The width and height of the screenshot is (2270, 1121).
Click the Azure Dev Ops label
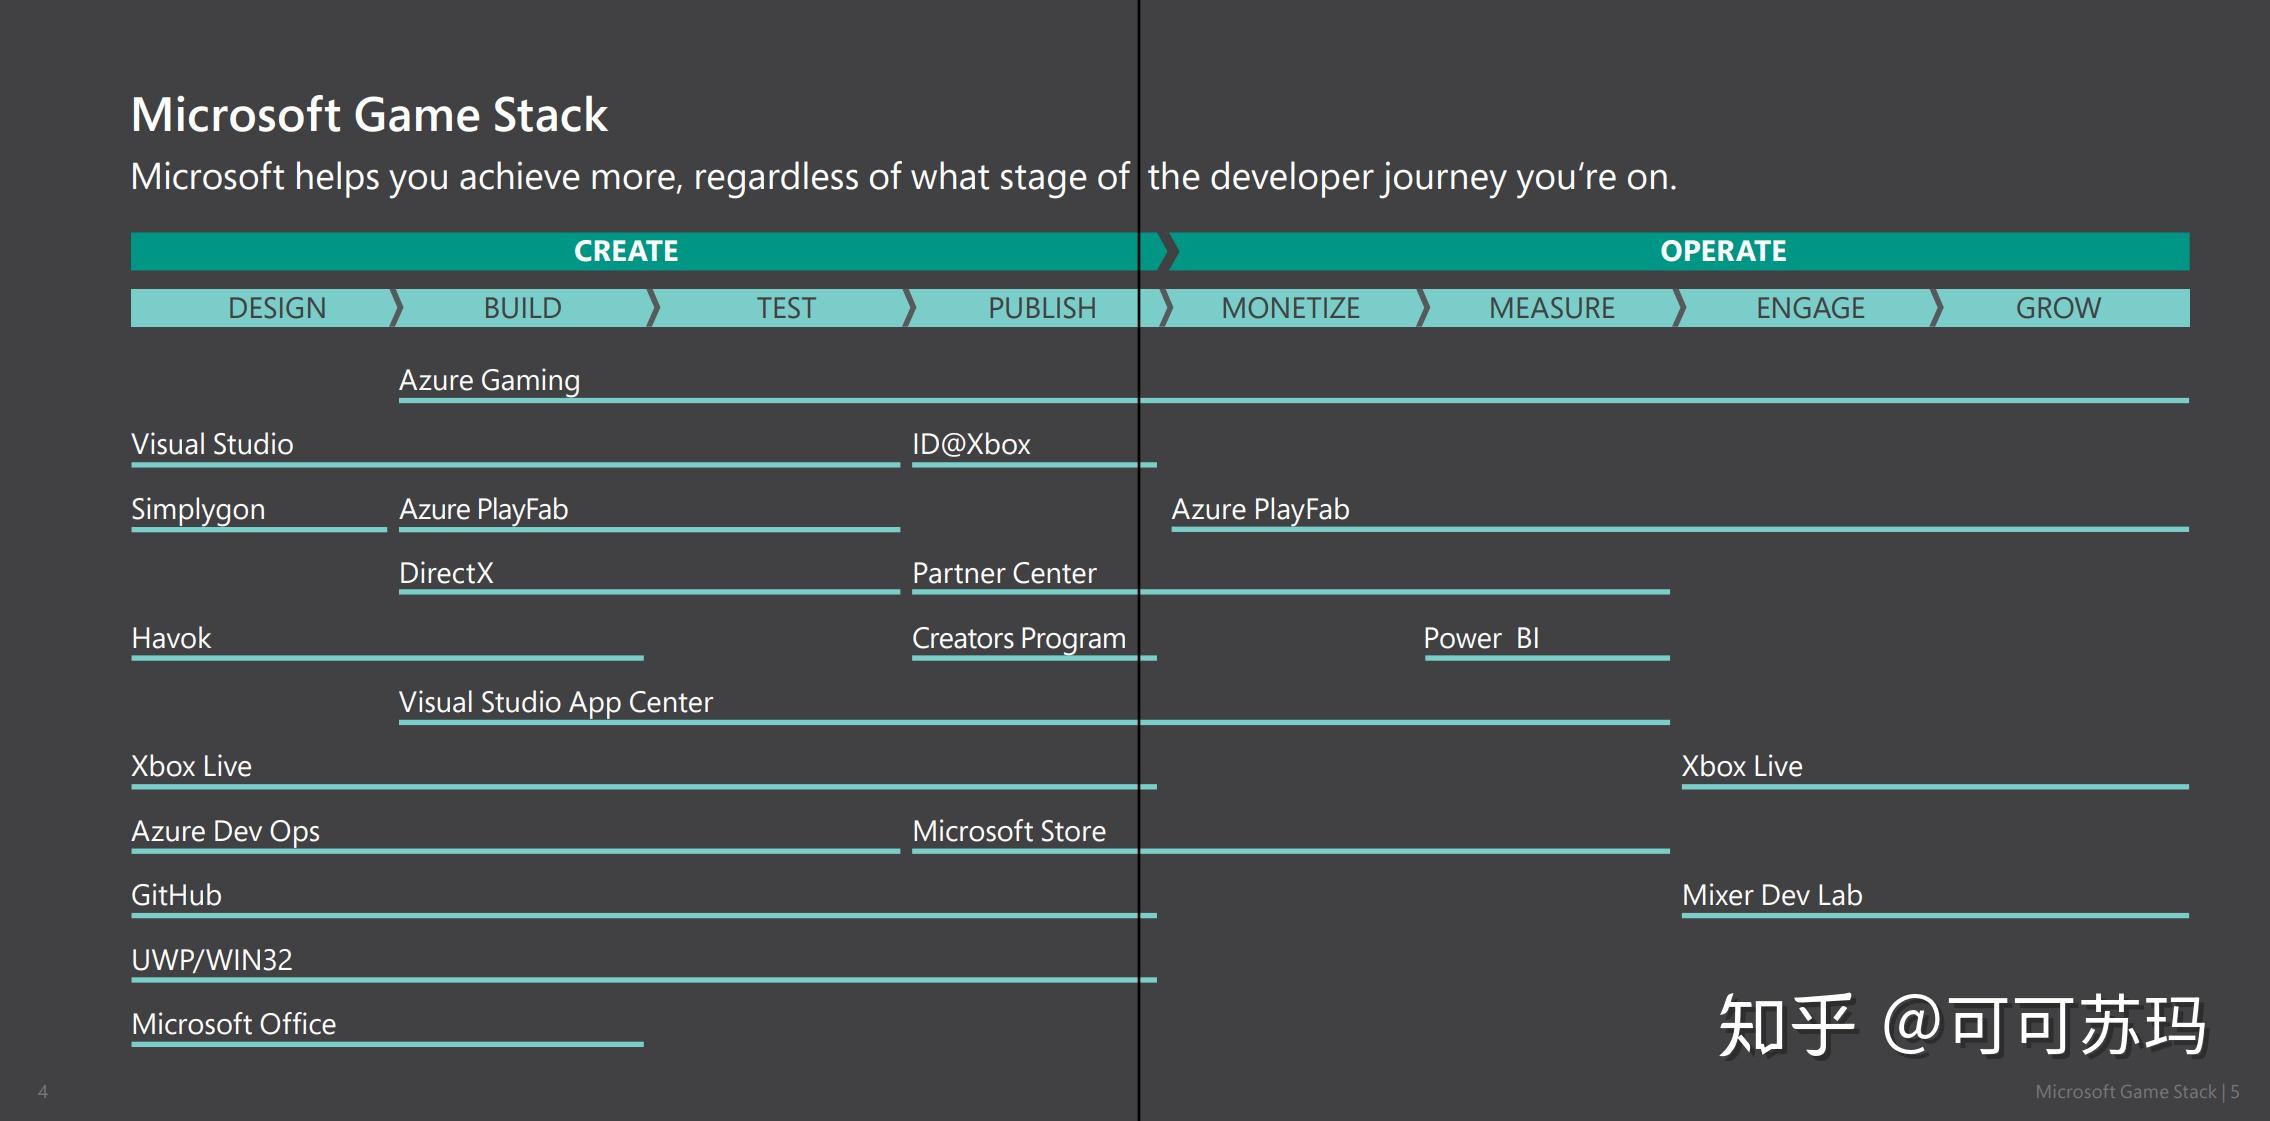(225, 832)
